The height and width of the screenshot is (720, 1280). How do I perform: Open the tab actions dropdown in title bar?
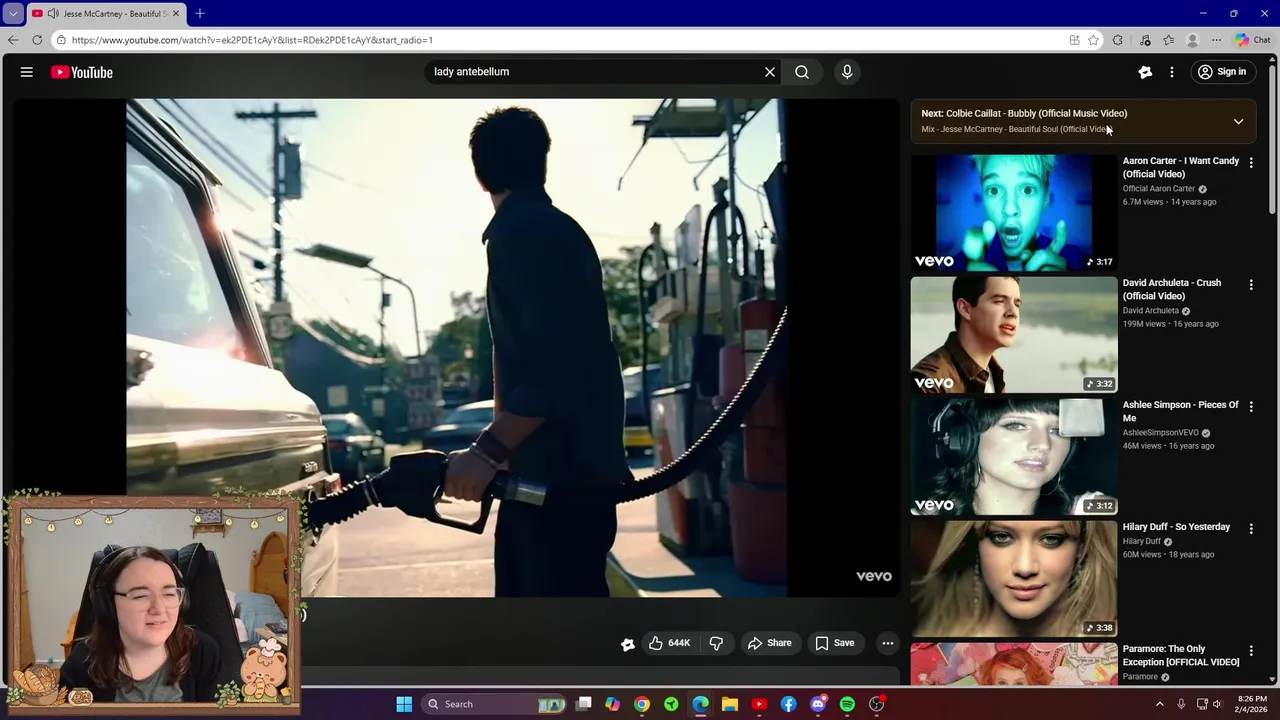[13, 13]
